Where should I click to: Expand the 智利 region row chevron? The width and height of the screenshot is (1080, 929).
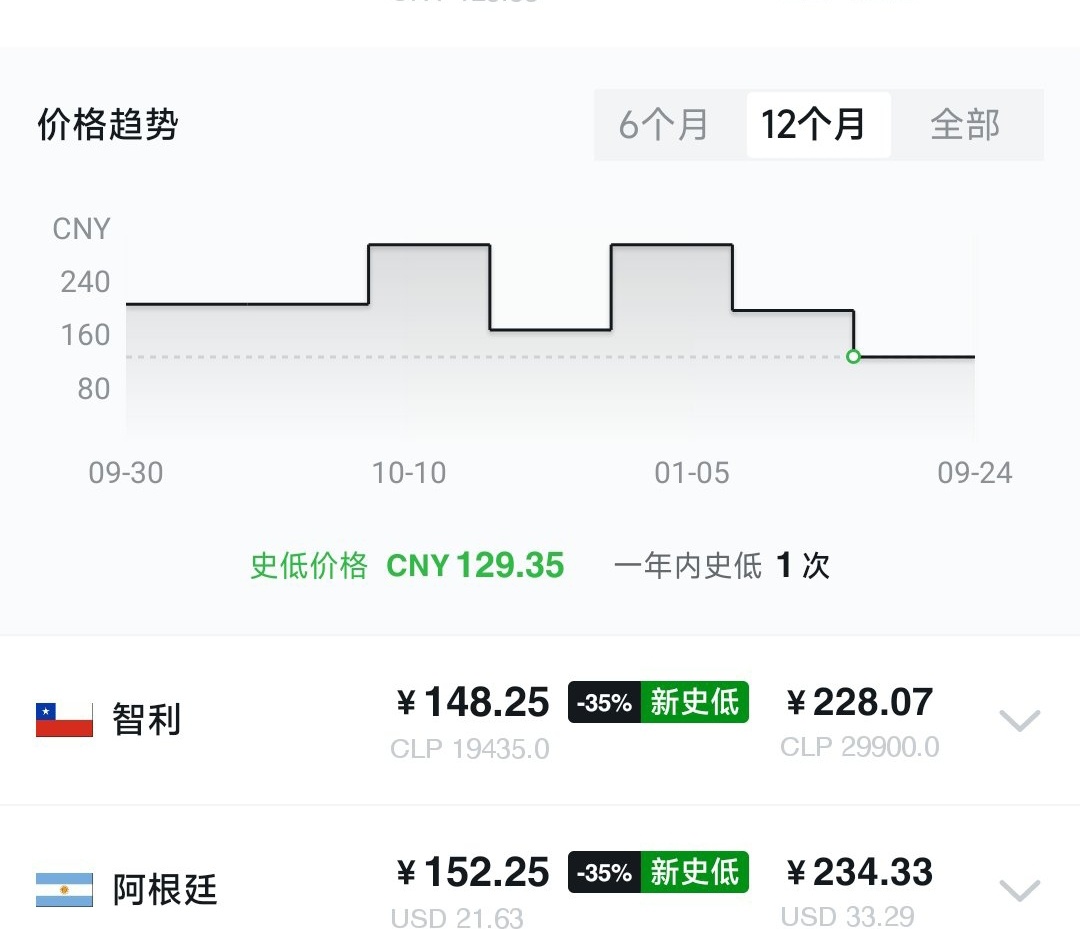[x=1019, y=720]
